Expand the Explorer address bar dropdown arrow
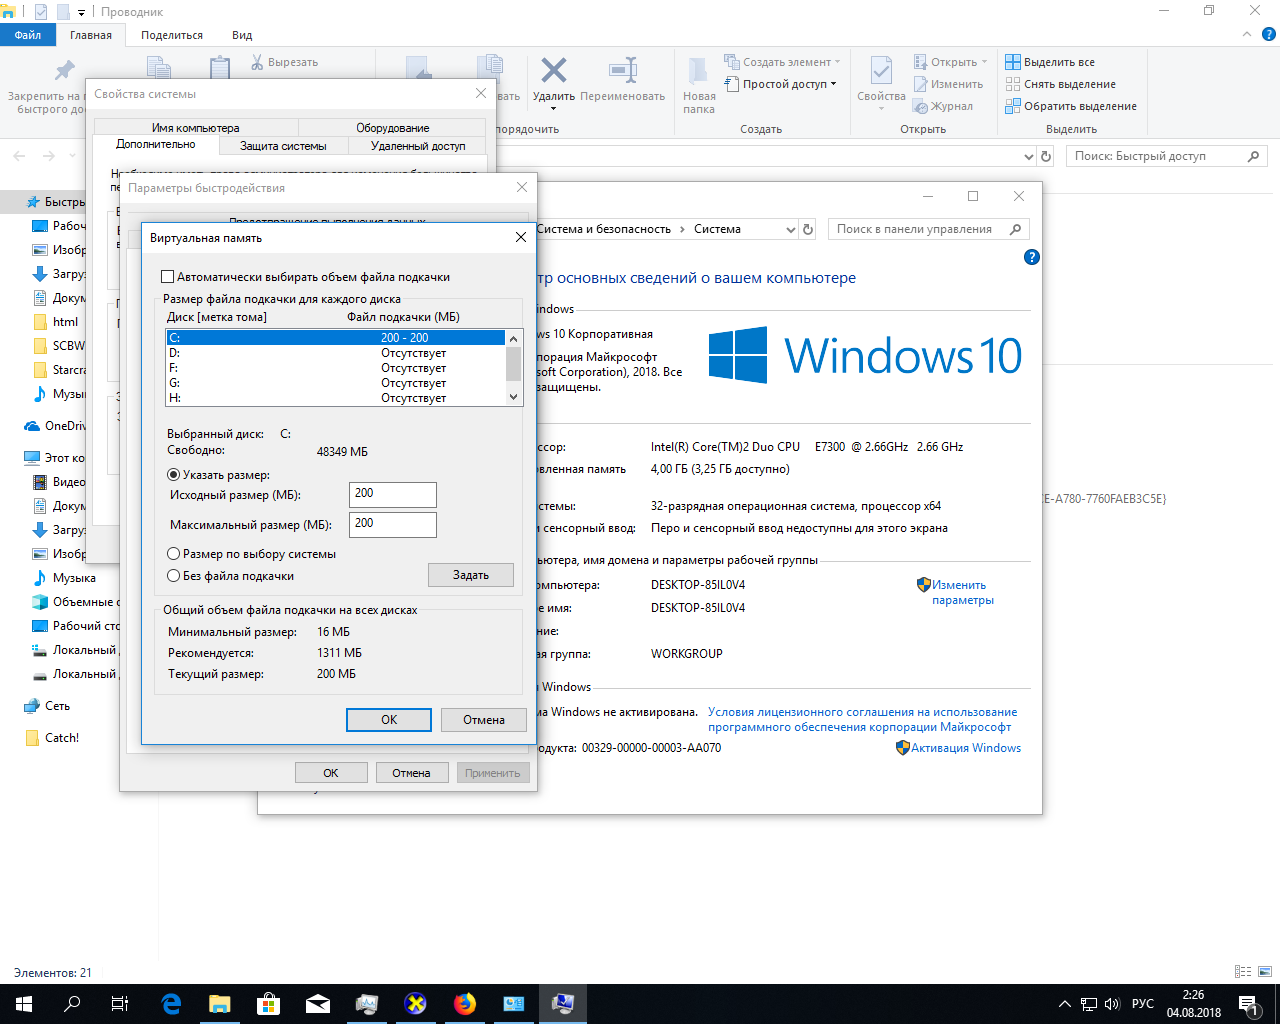The image size is (1280, 1024). click(1029, 157)
